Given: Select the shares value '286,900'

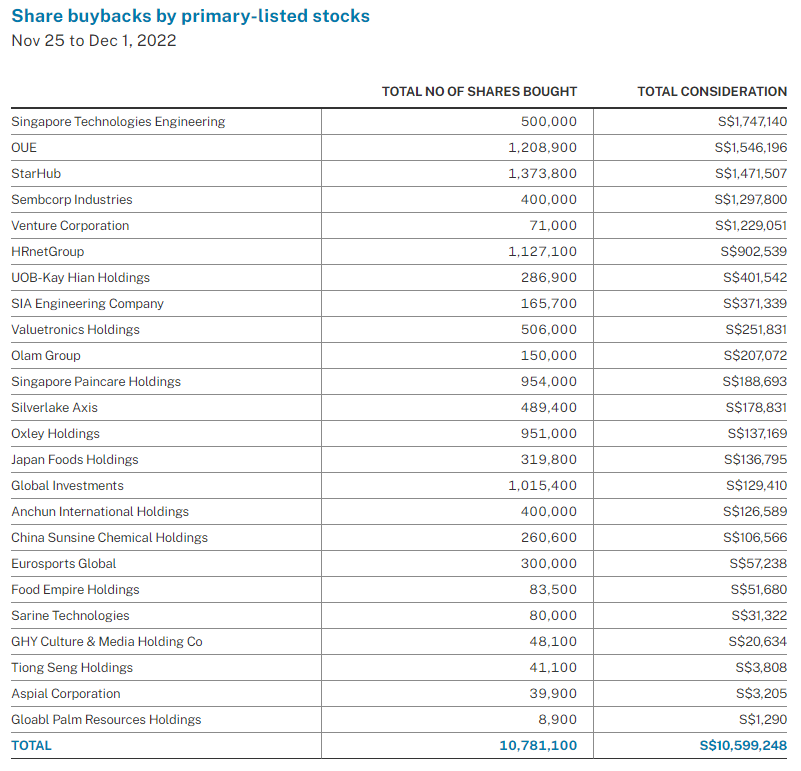Looking at the screenshot, I should [549, 278].
